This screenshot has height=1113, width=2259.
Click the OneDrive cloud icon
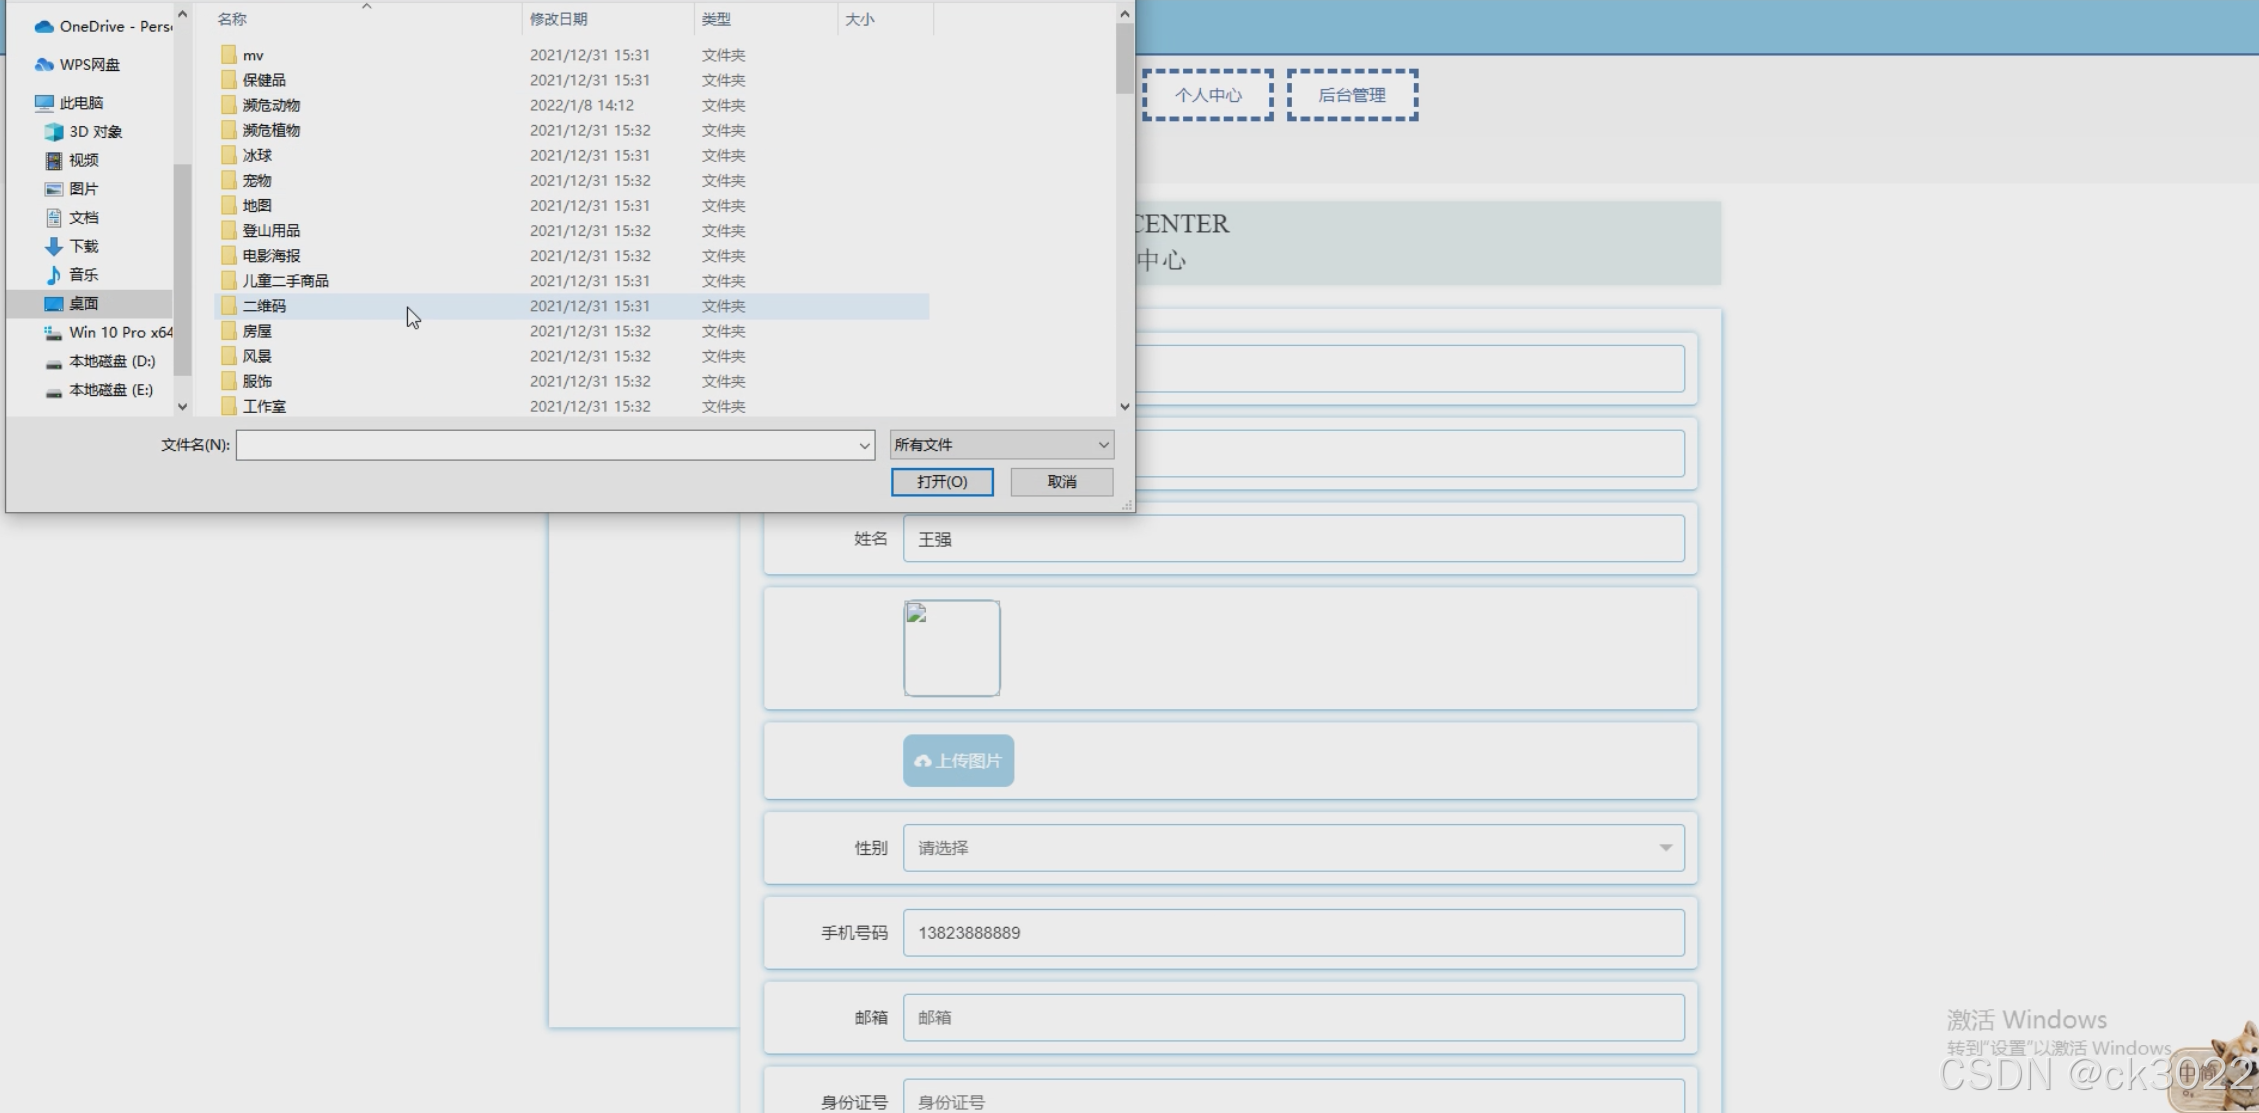[44, 26]
